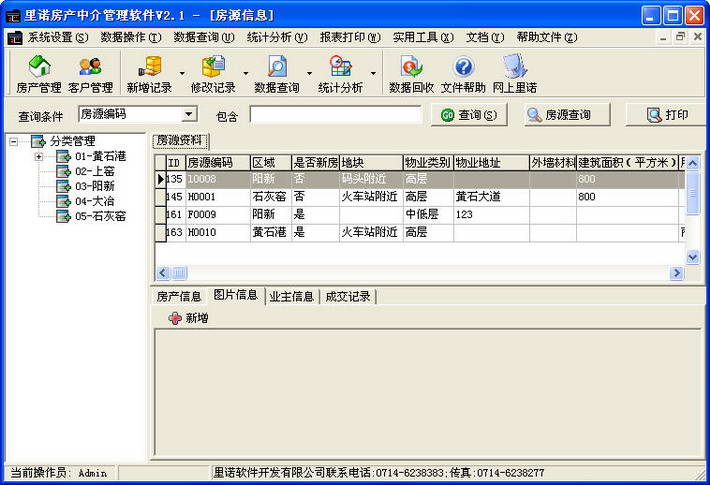This screenshot has height=485, width=710.
Task: Collapse the 分类管理 tree node
Action: (14, 142)
